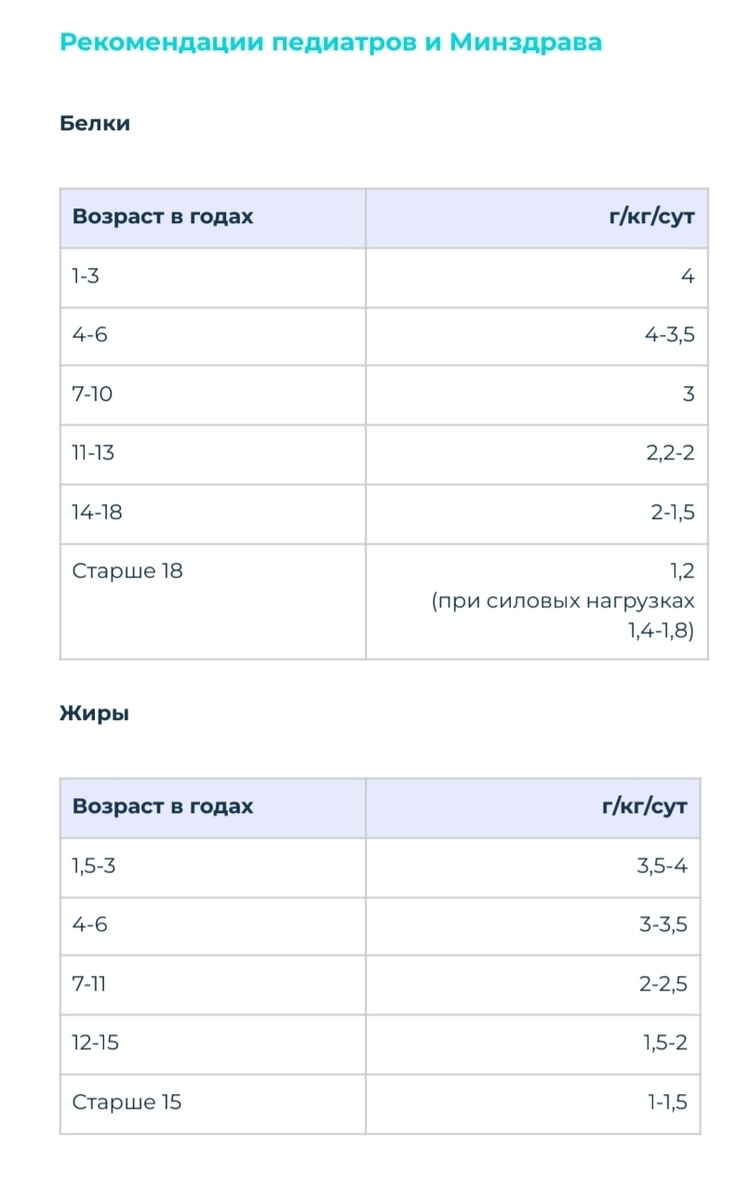Click the Старше 18 row cell
This screenshot has height=1200, width=750.
(x=127, y=572)
